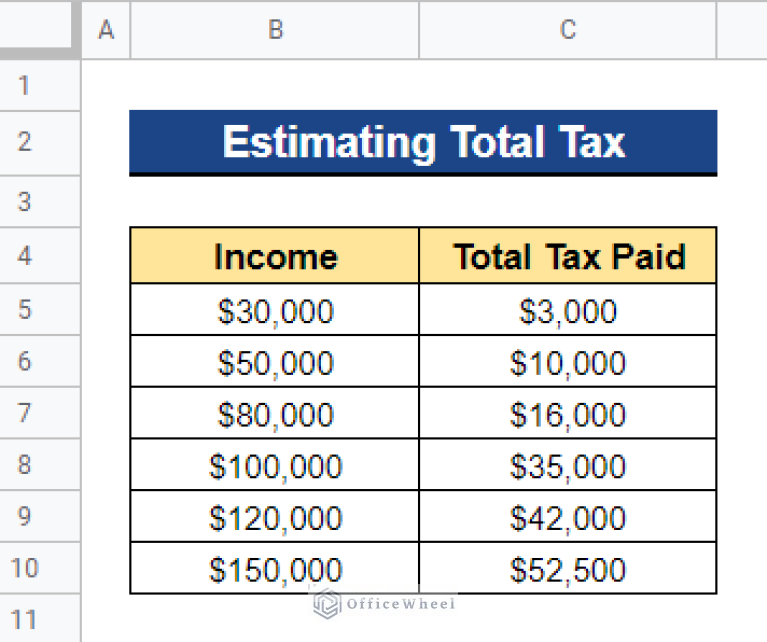Image resolution: width=767 pixels, height=642 pixels.
Task: Select the $120,000 income cell
Action: [x=275, y=517]
